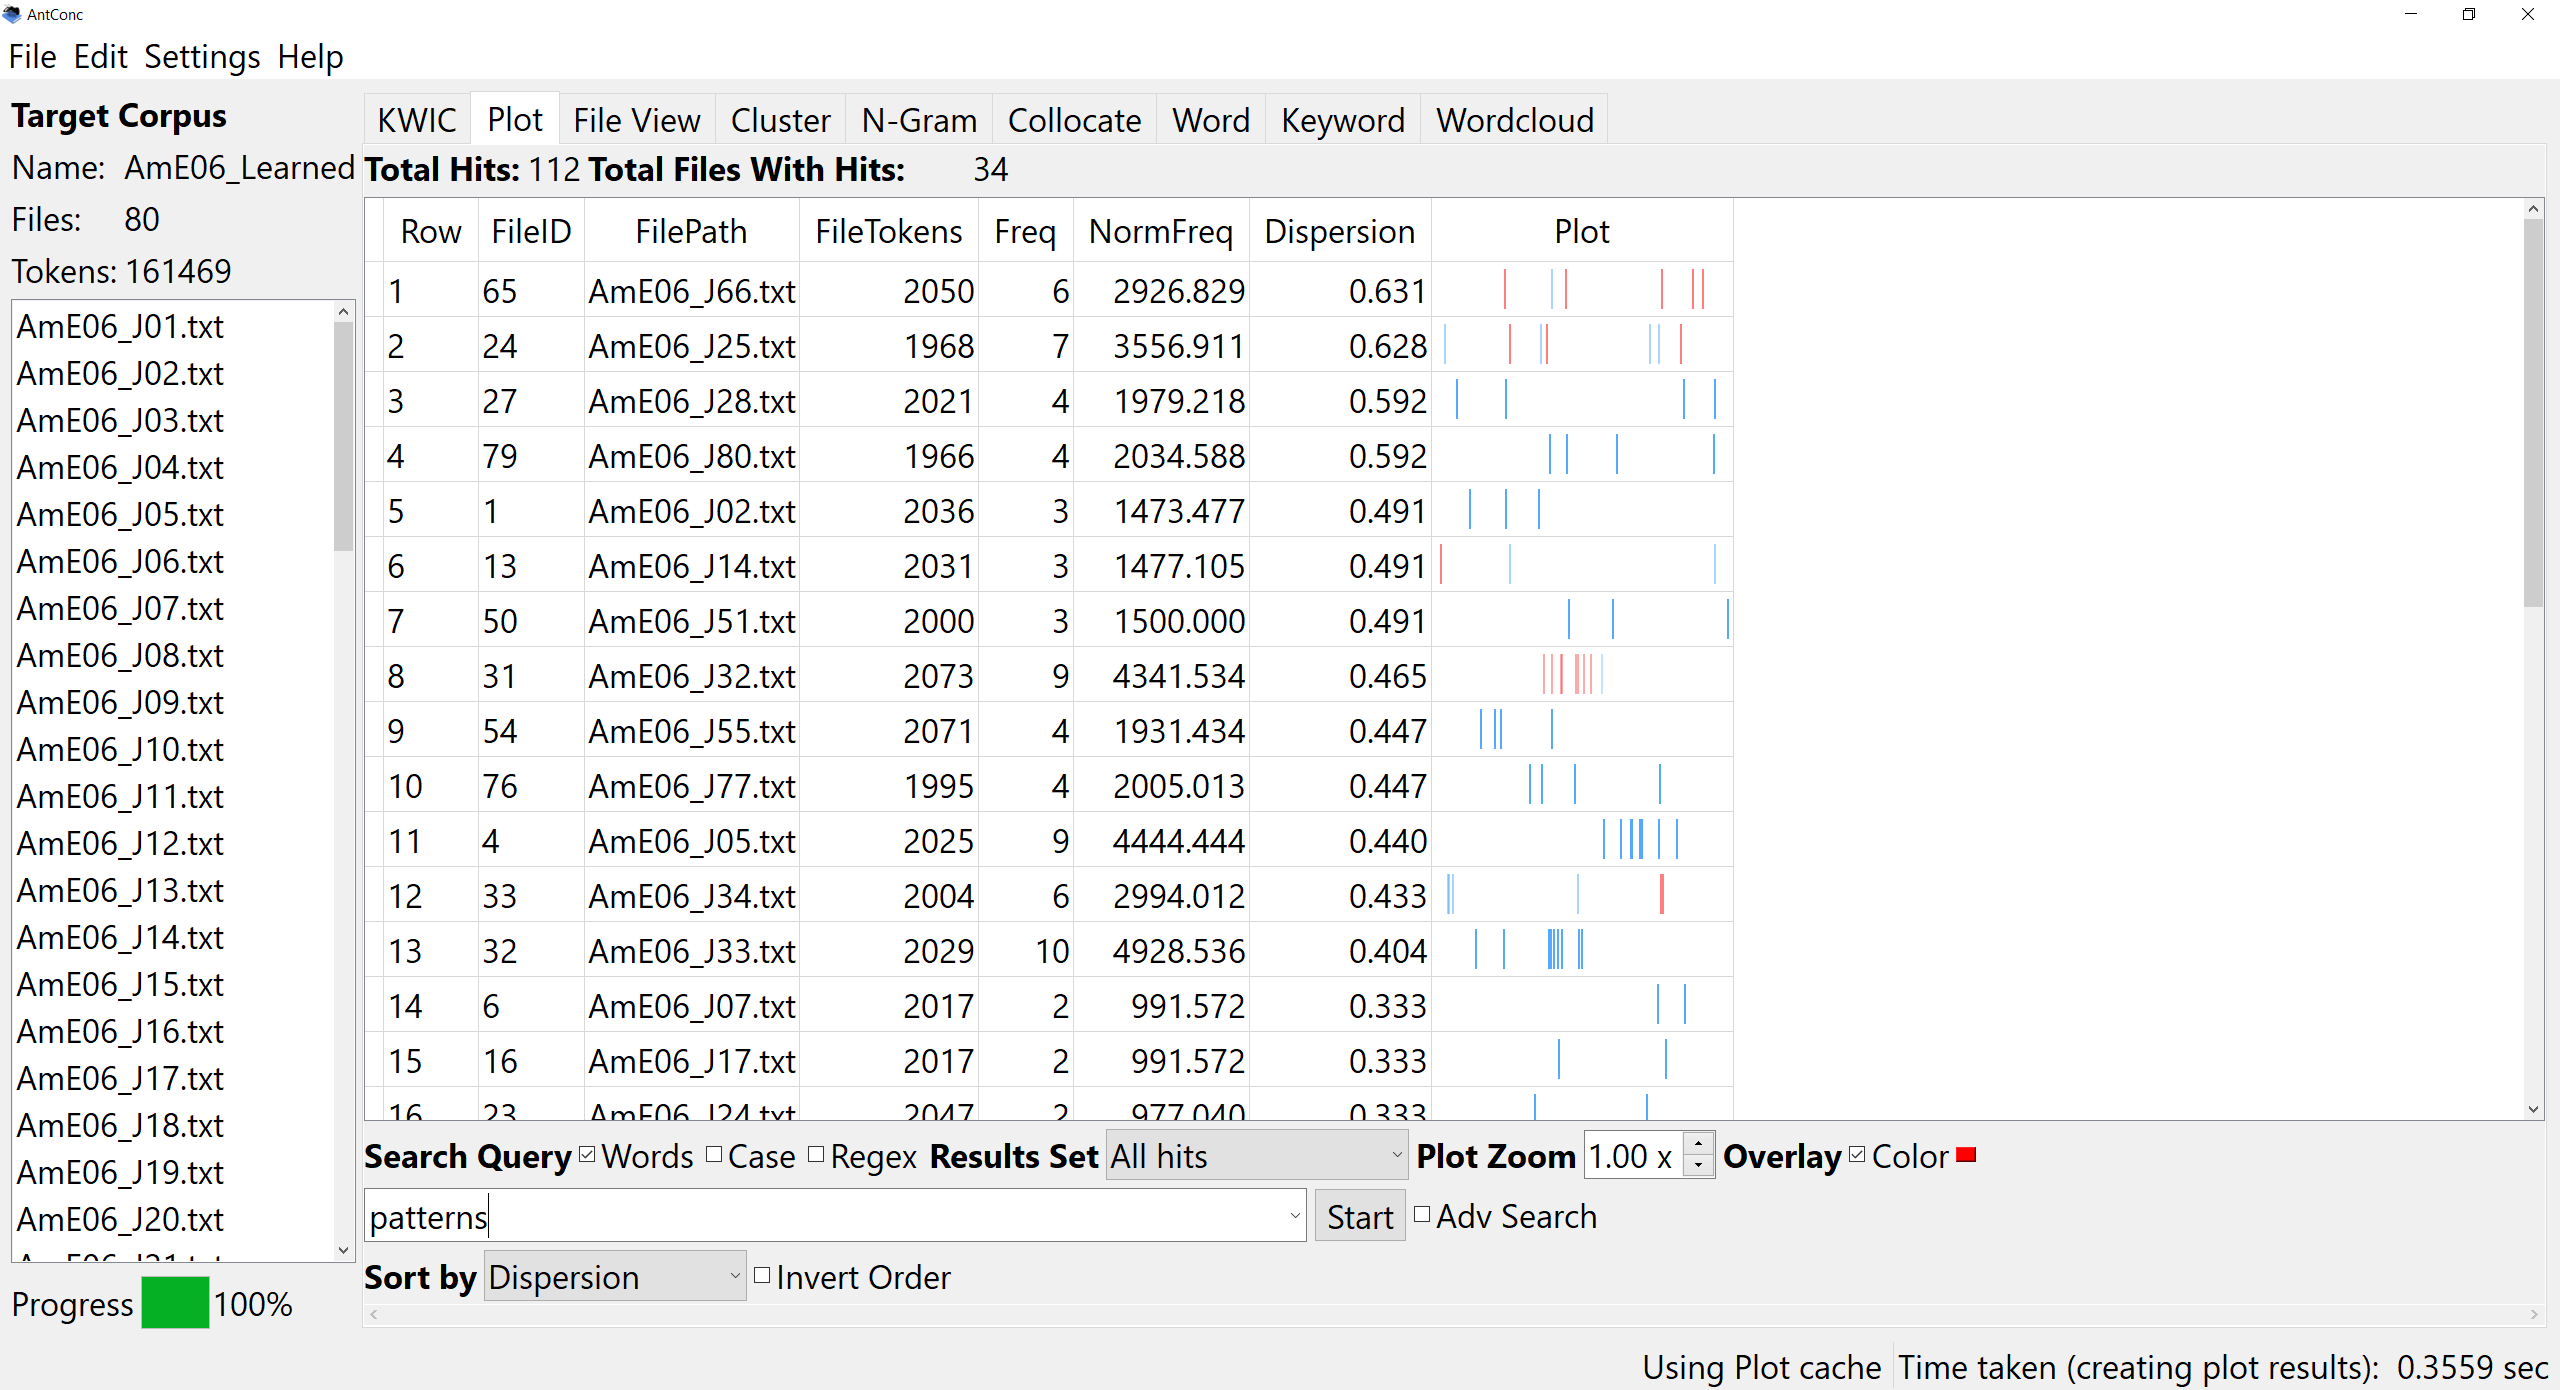
Task: Enable Invert Order checkbox
Action: click(762, 1276)
